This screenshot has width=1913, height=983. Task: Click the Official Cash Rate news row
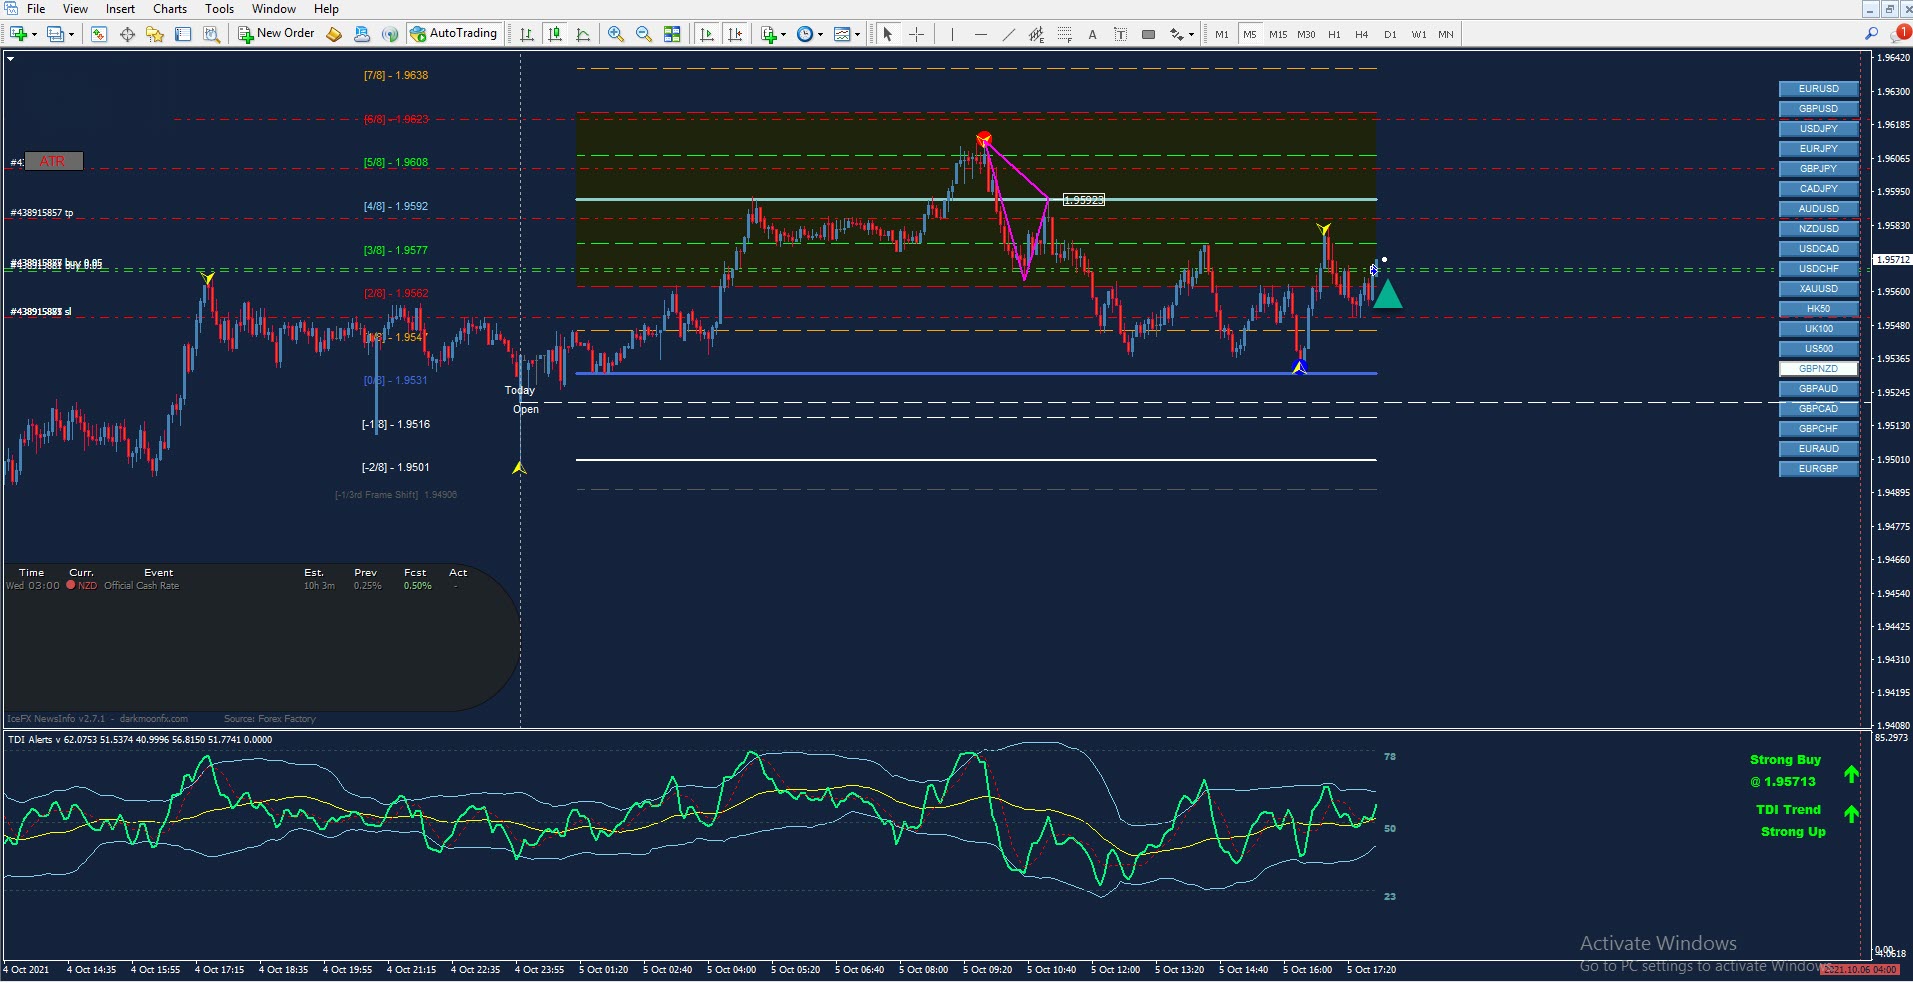235,586
